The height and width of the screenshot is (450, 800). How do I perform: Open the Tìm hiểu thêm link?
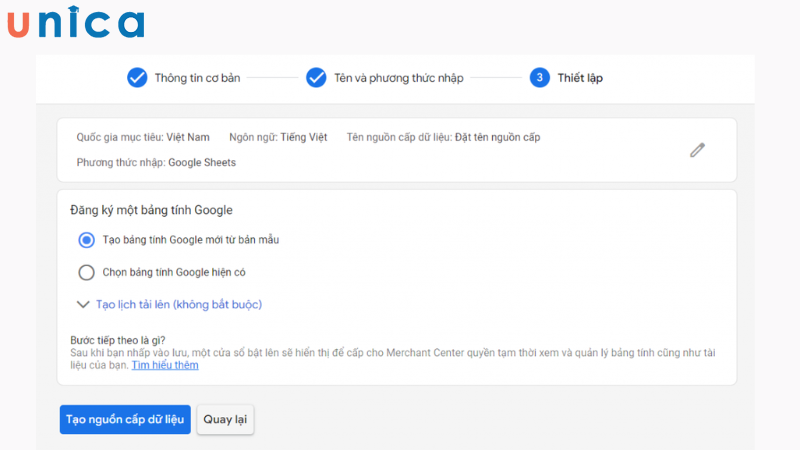point(165,365)
